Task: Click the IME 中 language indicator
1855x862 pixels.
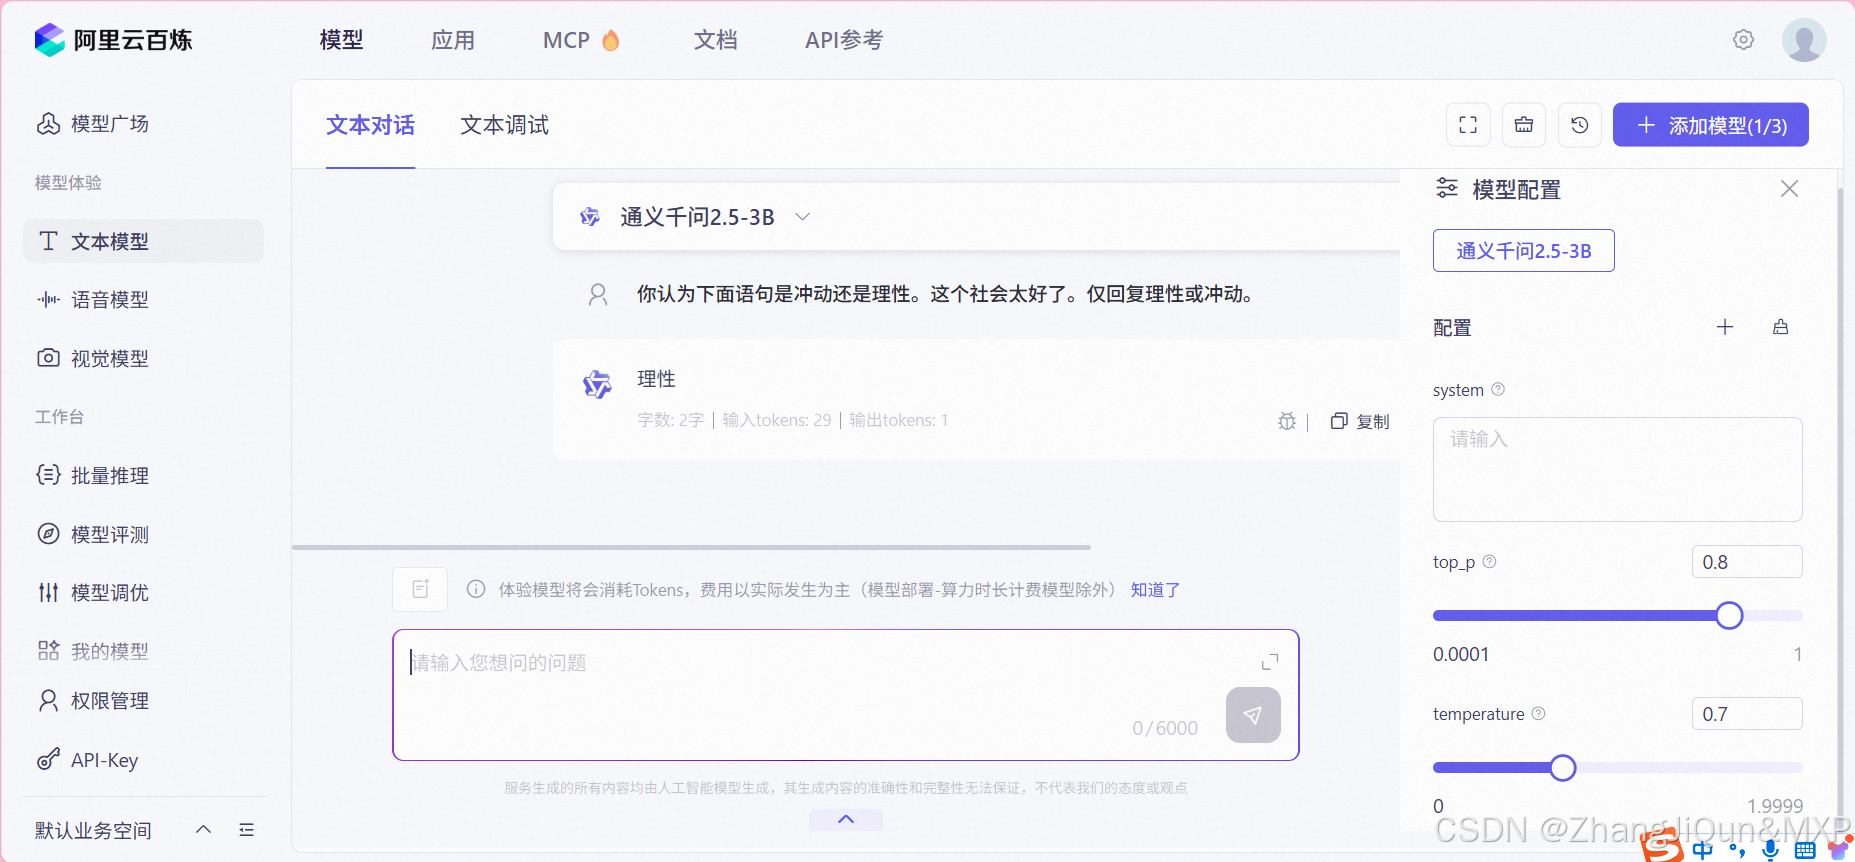Action: tap(1703, 850)
